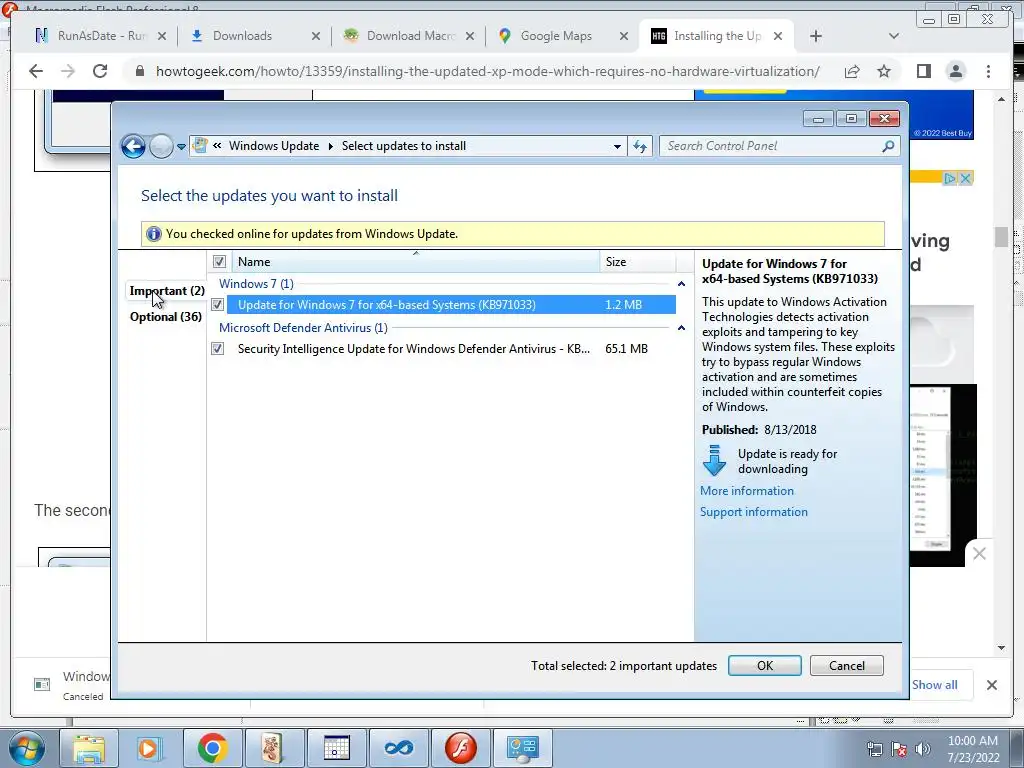Open the Solitaire card icon in the taskbar
This screenshot has width=1024, height=768.
(x=274, y=748)
